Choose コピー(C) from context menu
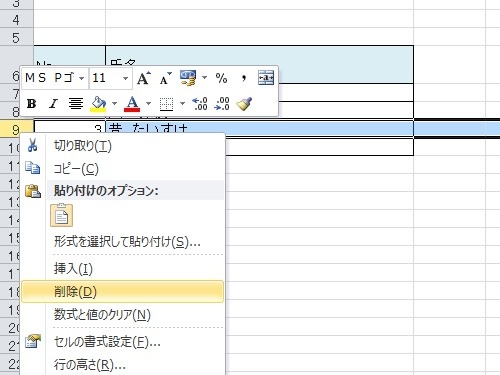The image size is (500, 375). (x=123, y=169)
